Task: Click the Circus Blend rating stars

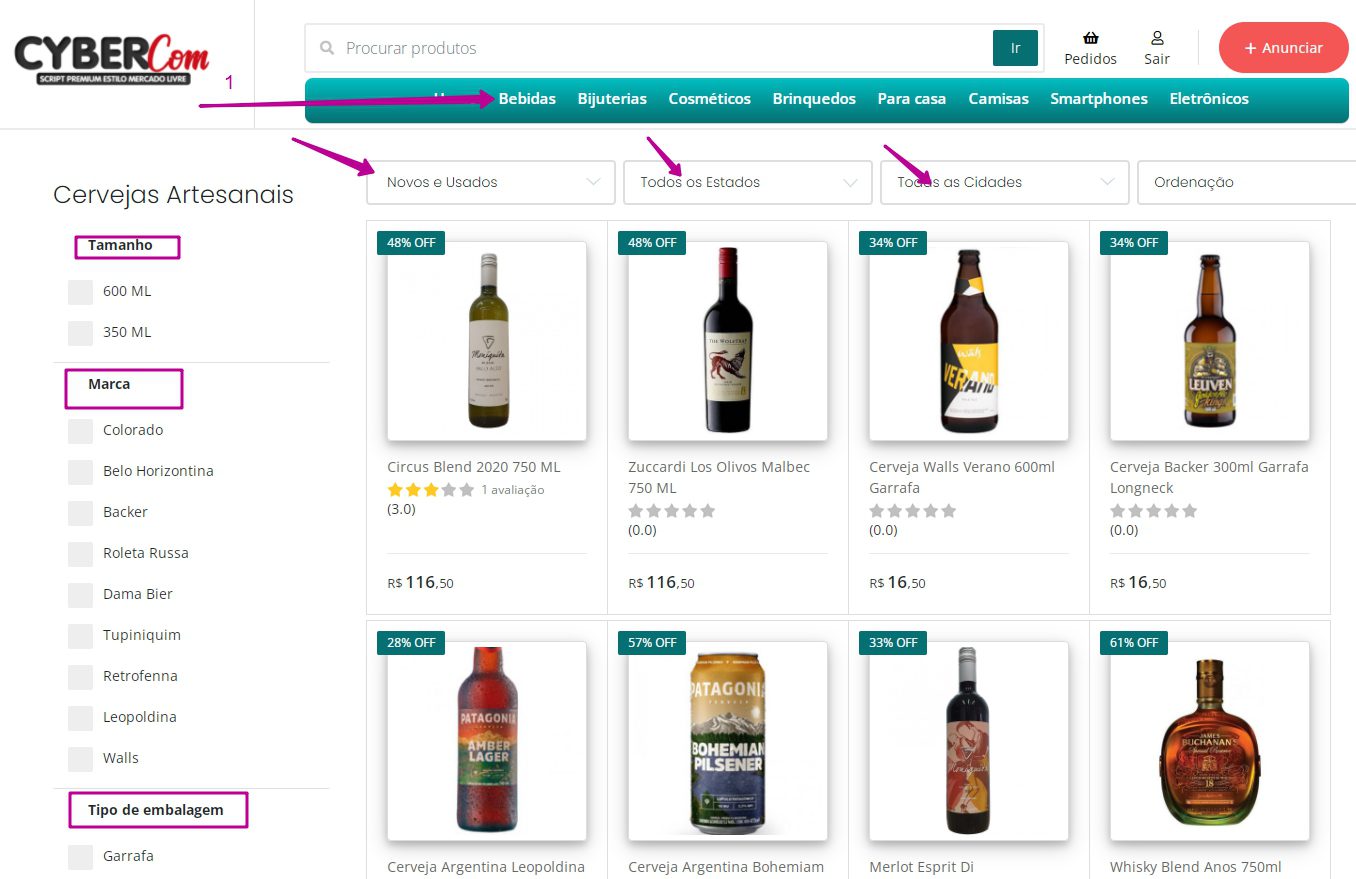Action: pos(431,490)
